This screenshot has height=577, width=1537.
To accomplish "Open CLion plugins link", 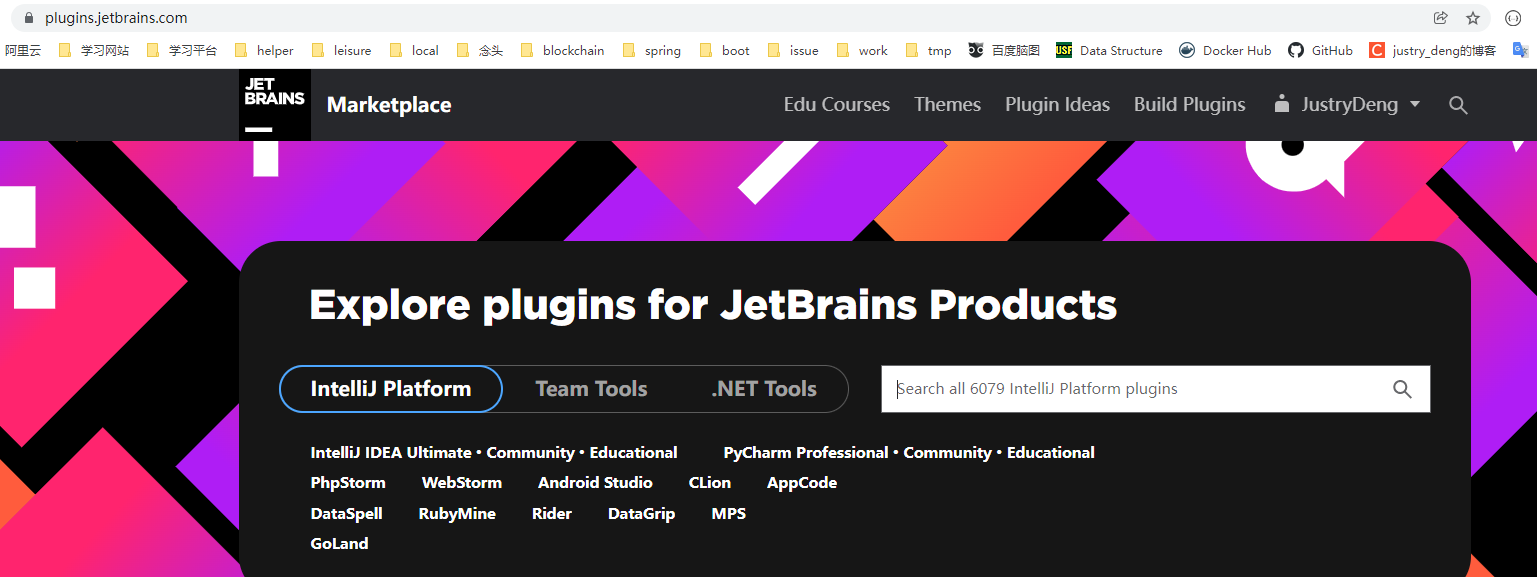I will pyautogui.click(x=710, y=483).
